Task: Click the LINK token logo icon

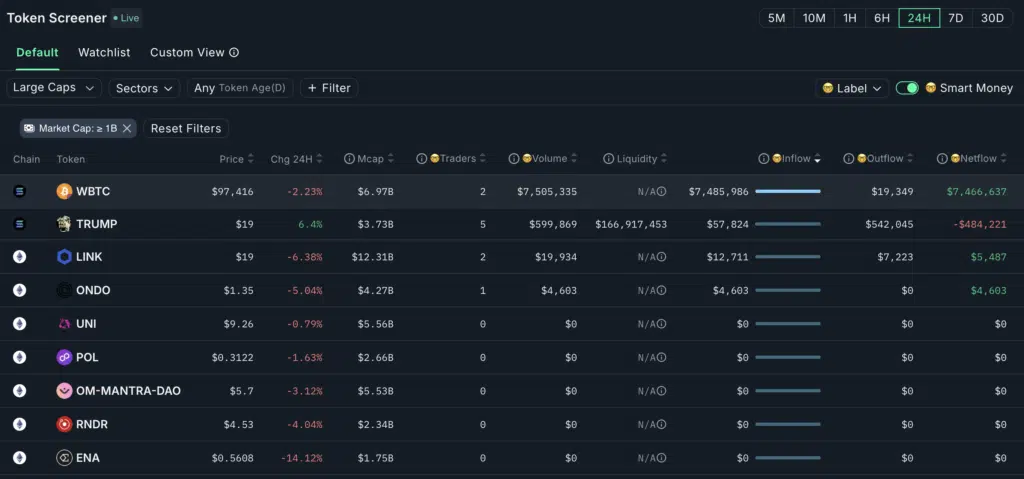Action: pyautogui.click(x=64, y=257)
